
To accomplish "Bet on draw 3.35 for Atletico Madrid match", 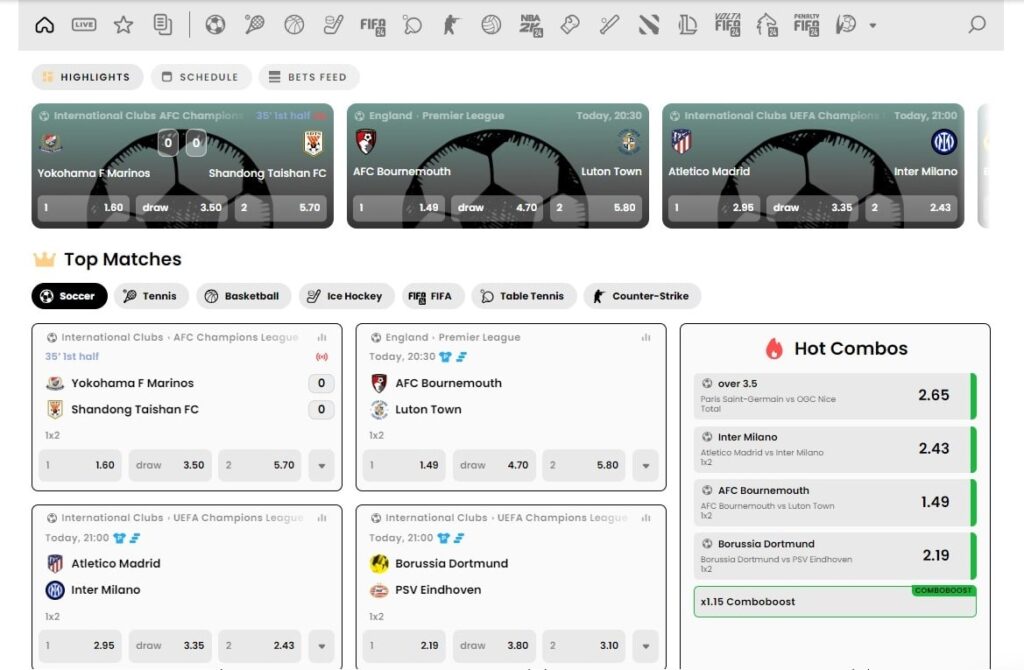I will pos(170,646).
